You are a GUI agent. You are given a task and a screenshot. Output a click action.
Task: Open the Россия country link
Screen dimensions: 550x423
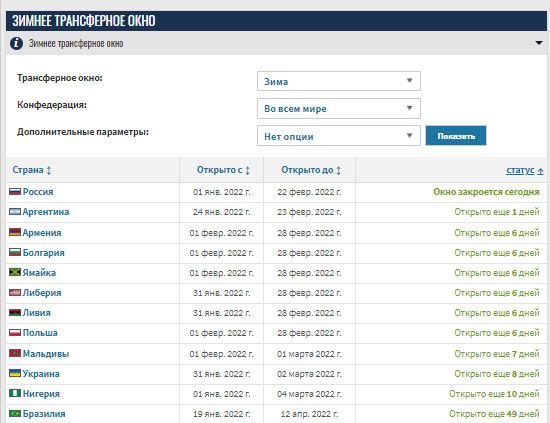pyautogui.click(x=38, y=192)
